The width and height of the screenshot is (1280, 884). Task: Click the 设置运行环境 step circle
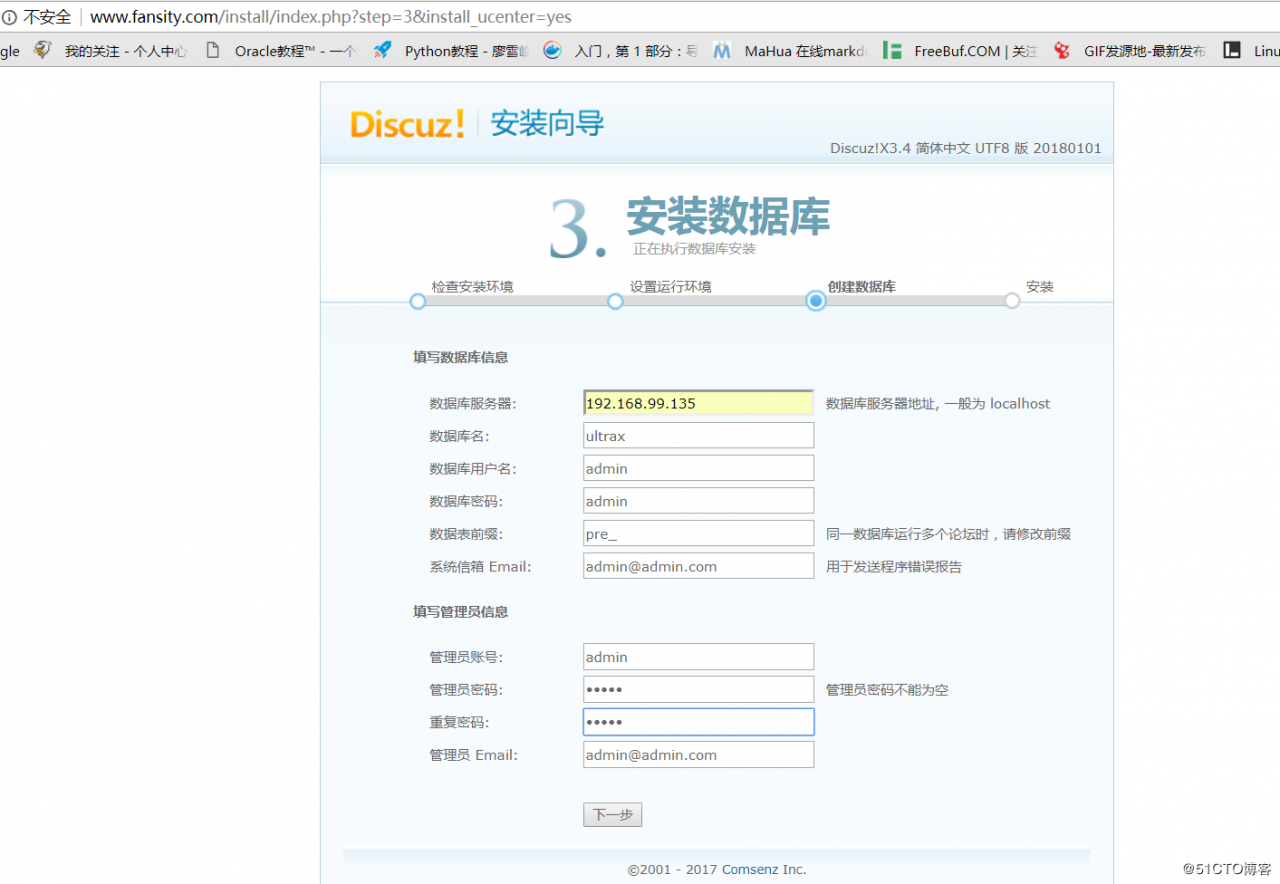(615, 301)
